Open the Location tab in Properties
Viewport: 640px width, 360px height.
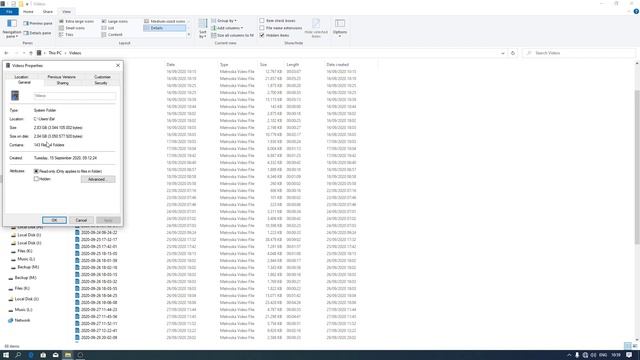pyautogui.click(x=21, y=77)
